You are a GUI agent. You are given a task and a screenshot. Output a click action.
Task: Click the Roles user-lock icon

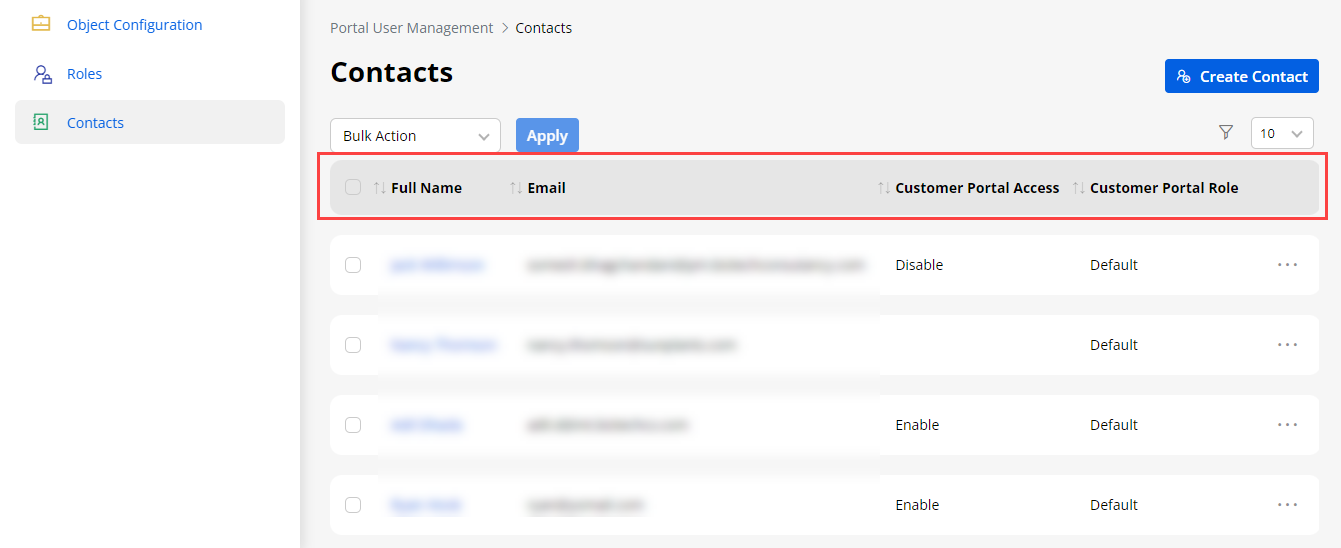41,74
